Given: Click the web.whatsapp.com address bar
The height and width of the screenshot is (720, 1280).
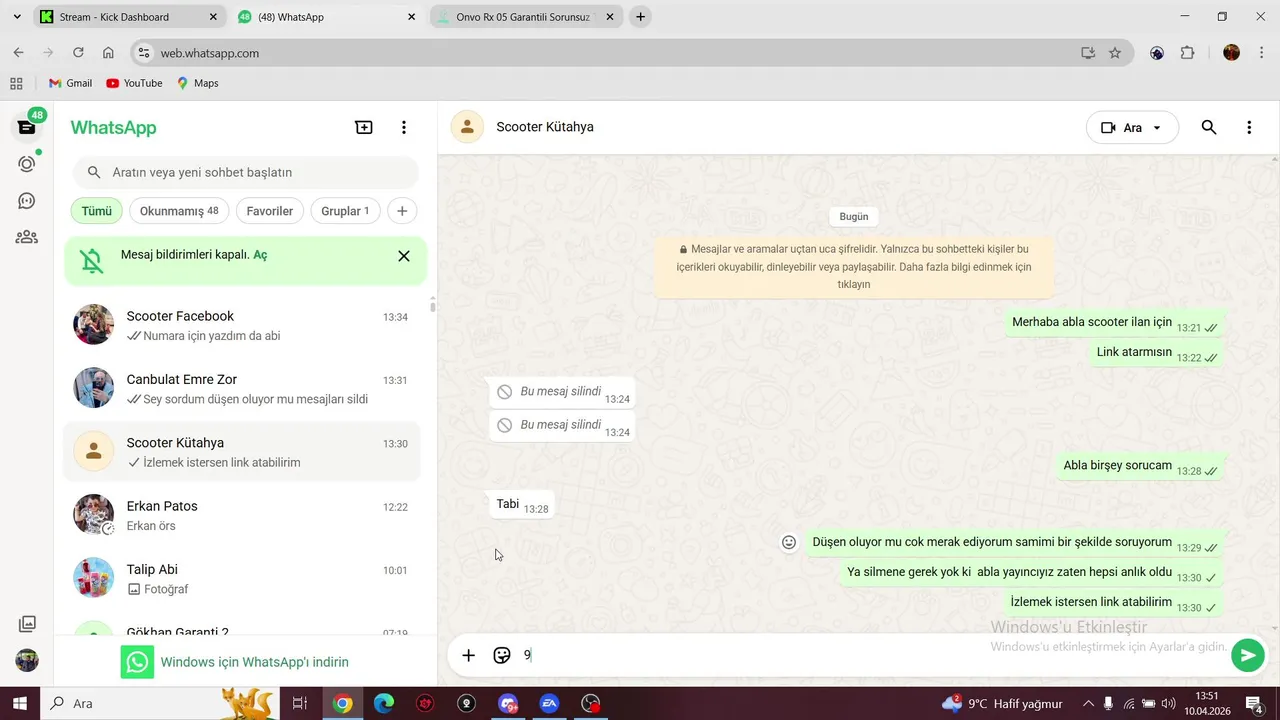Looking at the screenshot, I should point(610,53).
